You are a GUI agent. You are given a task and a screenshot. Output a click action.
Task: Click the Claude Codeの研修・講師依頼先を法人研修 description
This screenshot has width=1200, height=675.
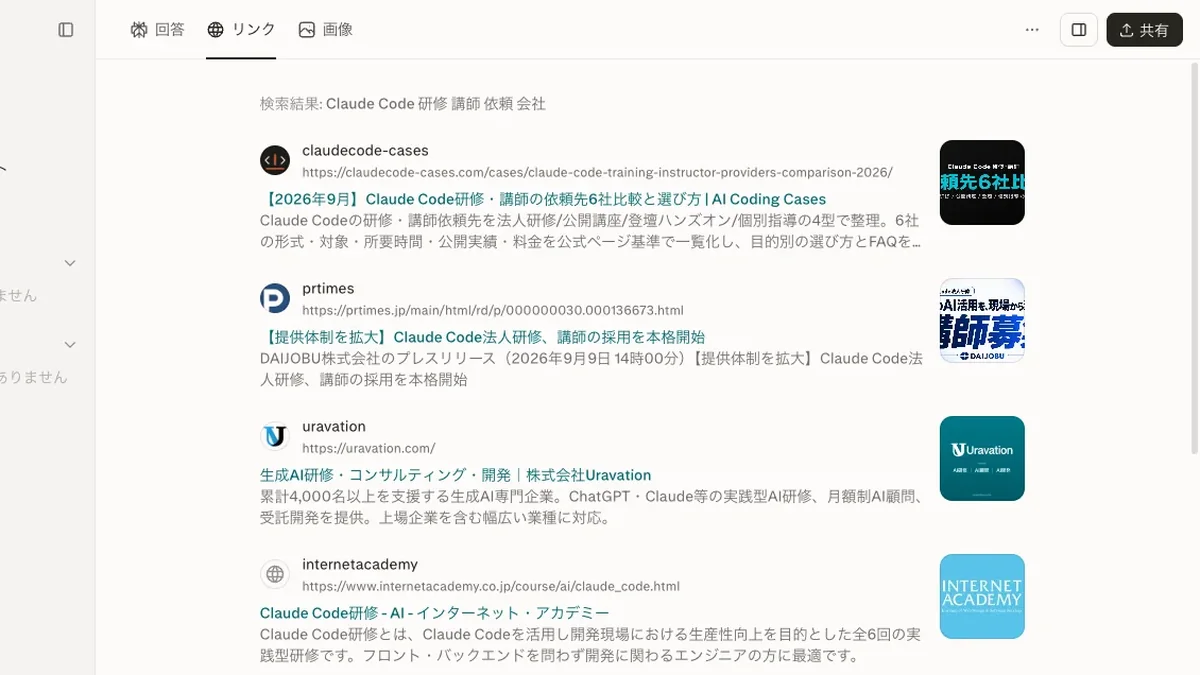click(591, 231)
